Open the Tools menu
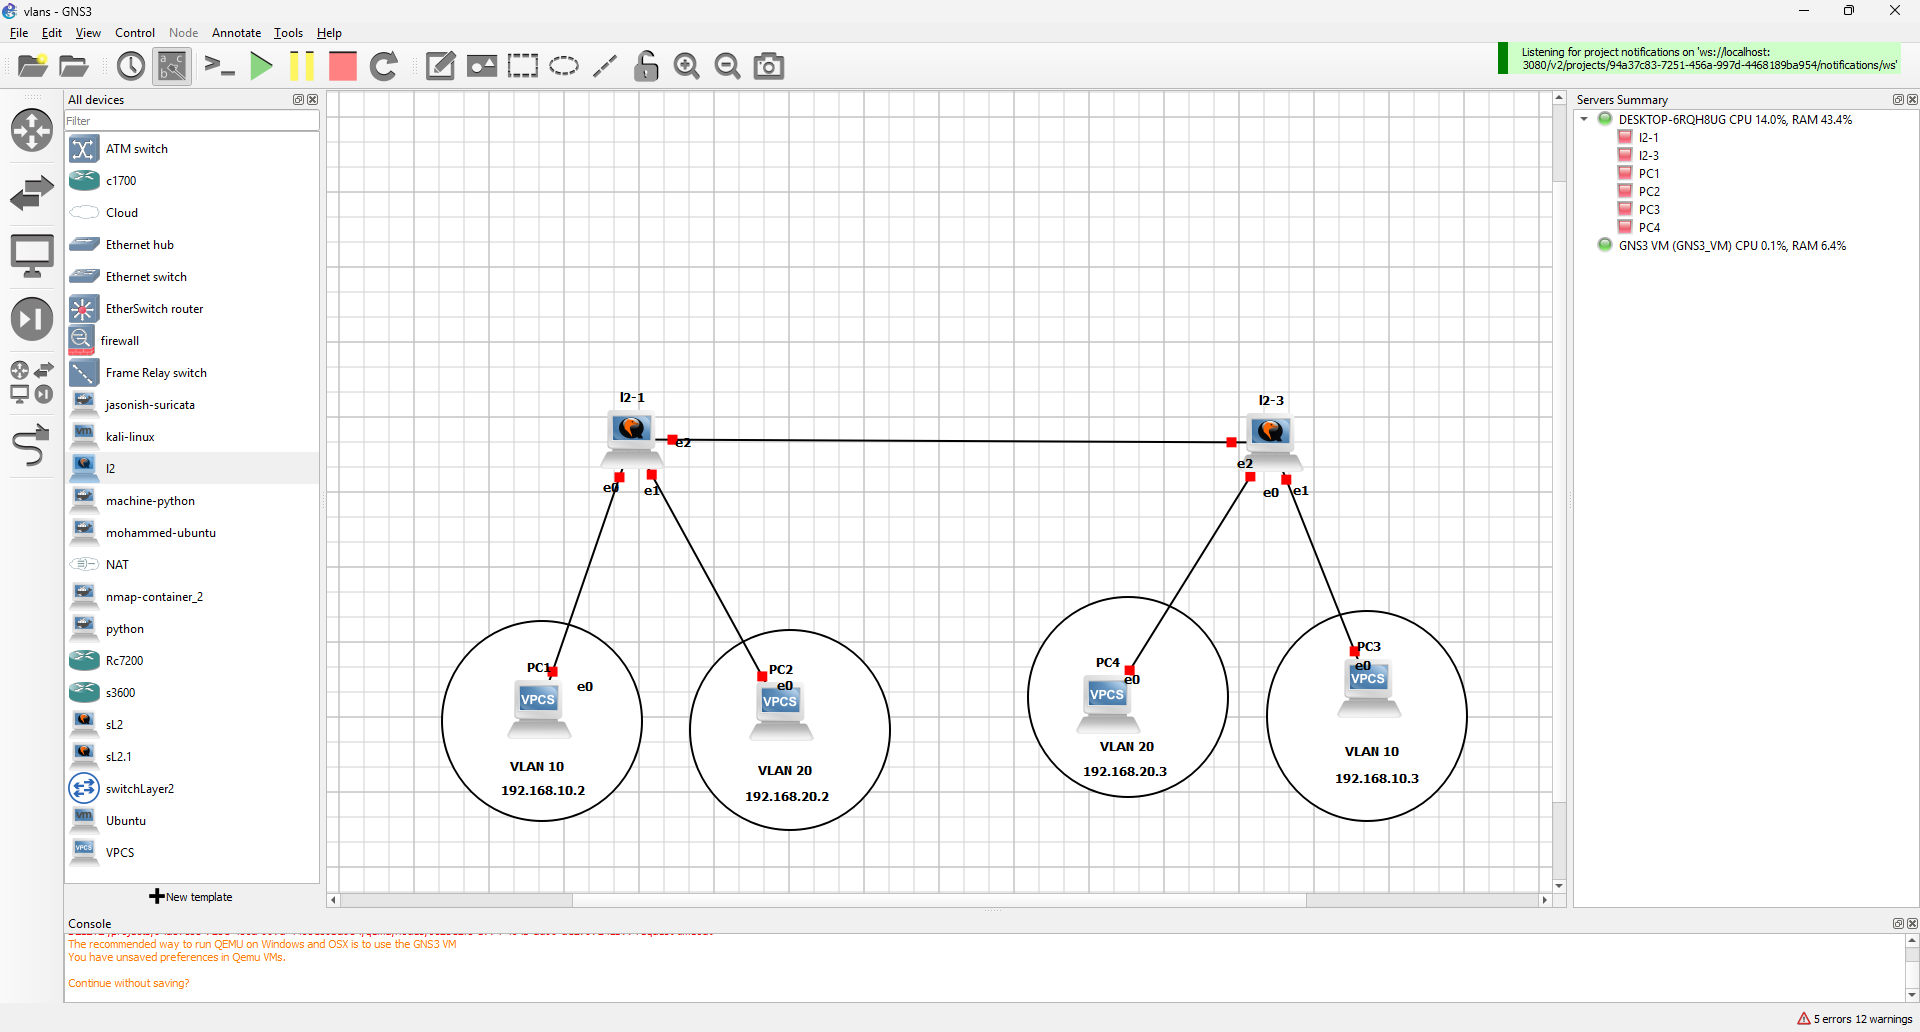 pos(288,33)
